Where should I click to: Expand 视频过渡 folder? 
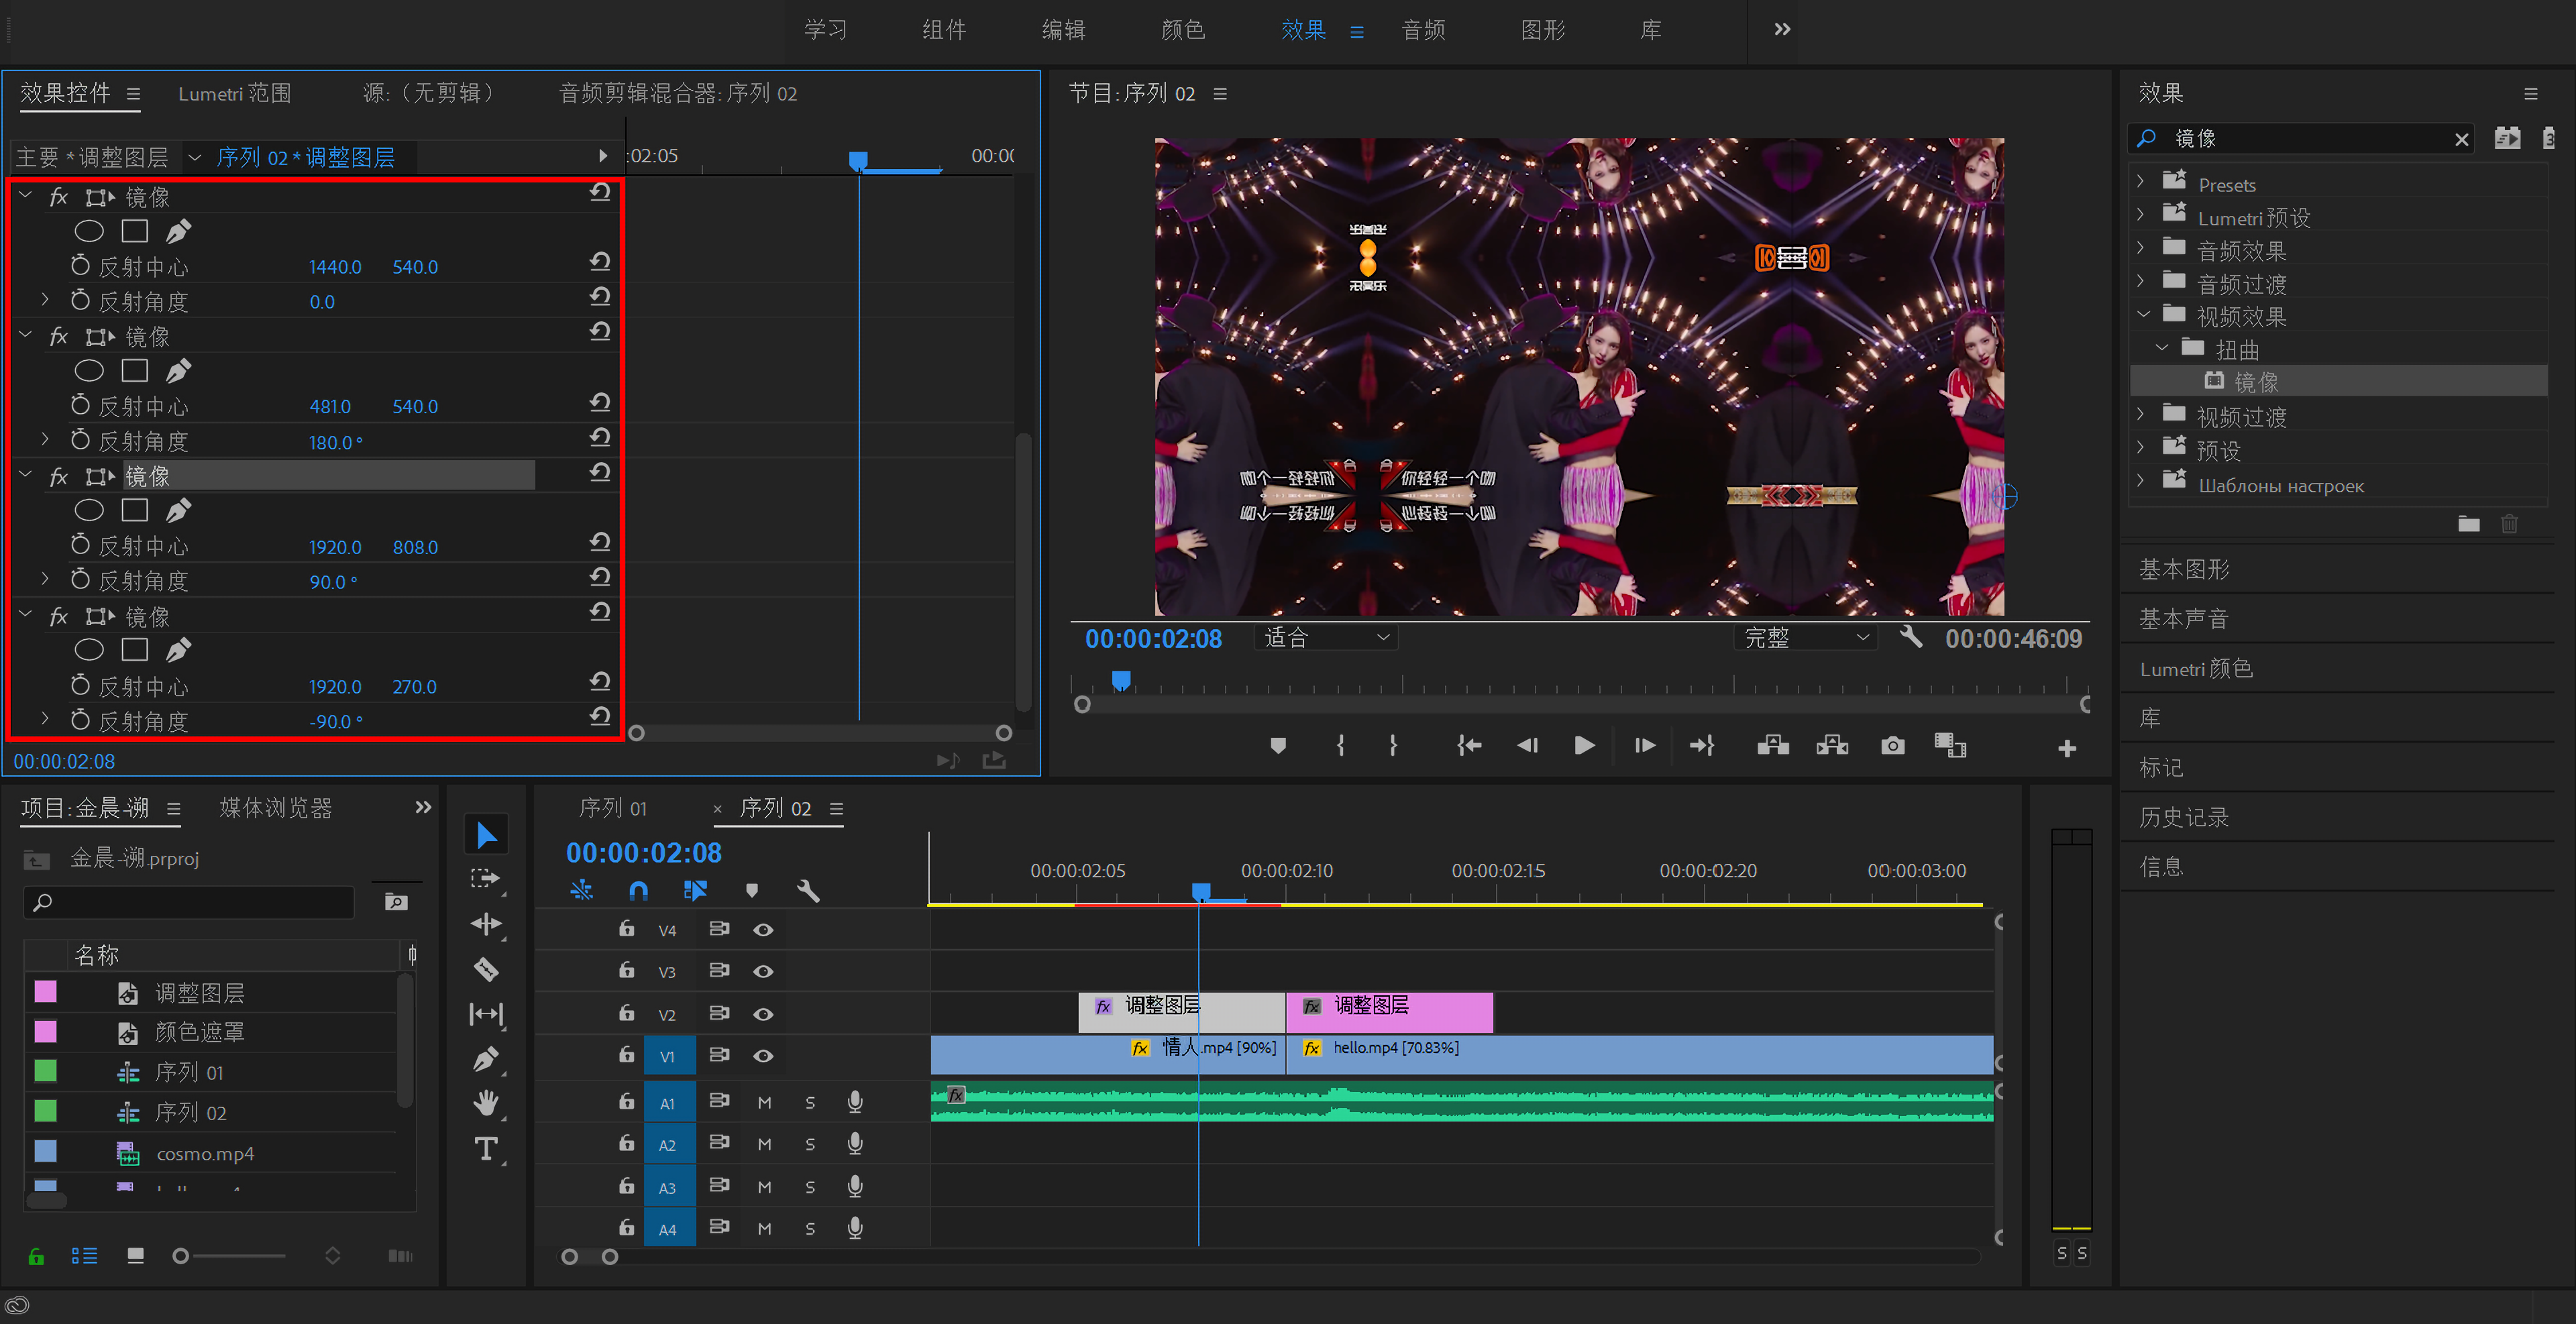2140,415
